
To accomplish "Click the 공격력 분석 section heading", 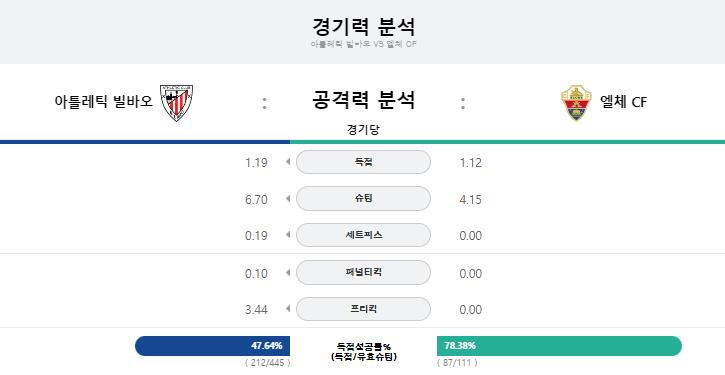I will click(363, 99).
